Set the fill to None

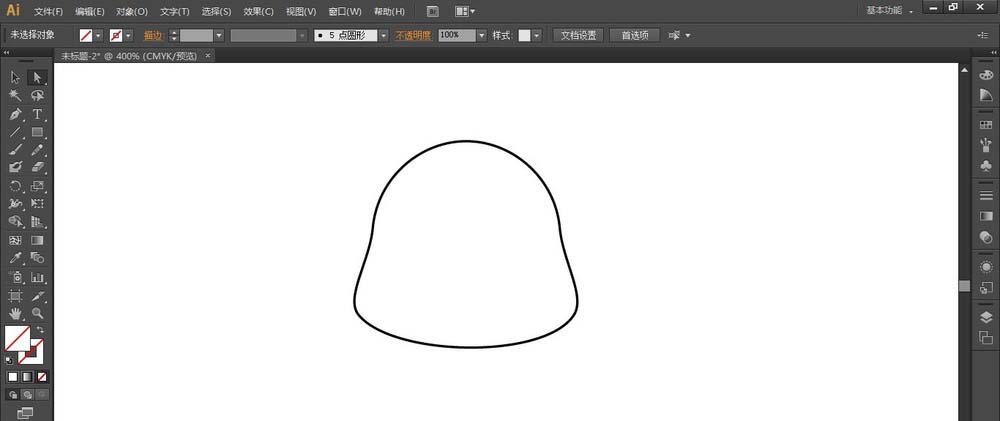pos(41,377)
